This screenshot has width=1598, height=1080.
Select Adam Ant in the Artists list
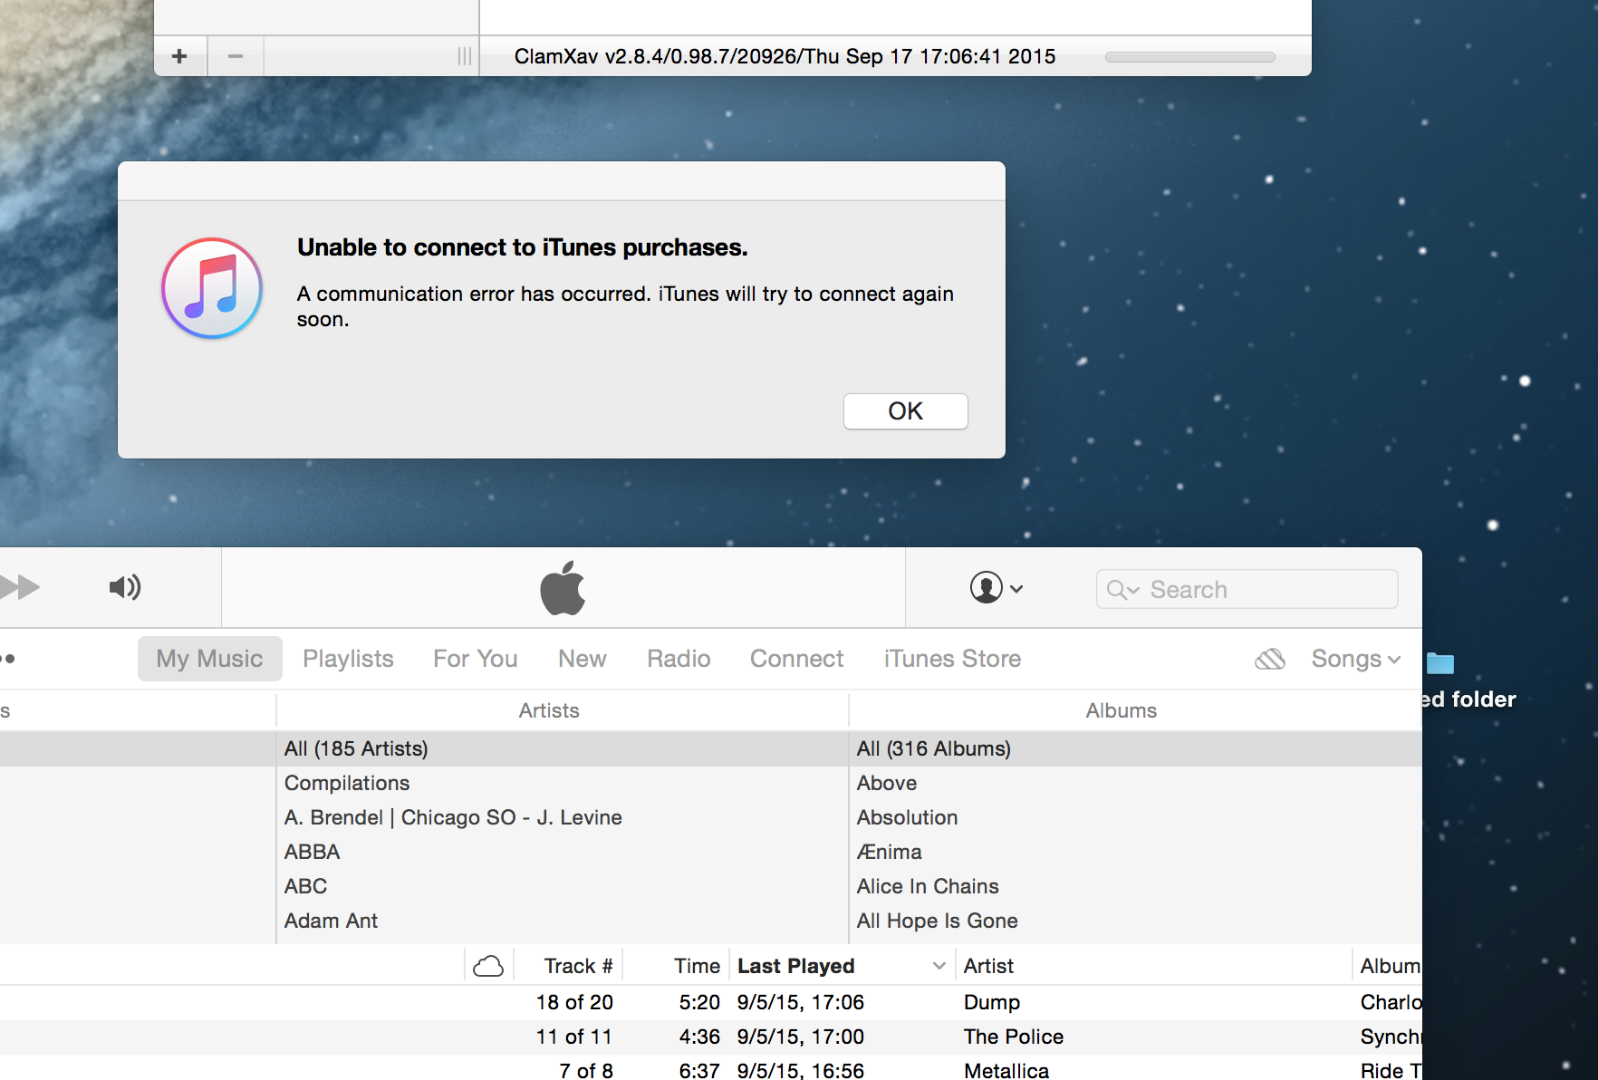[562, 921]
